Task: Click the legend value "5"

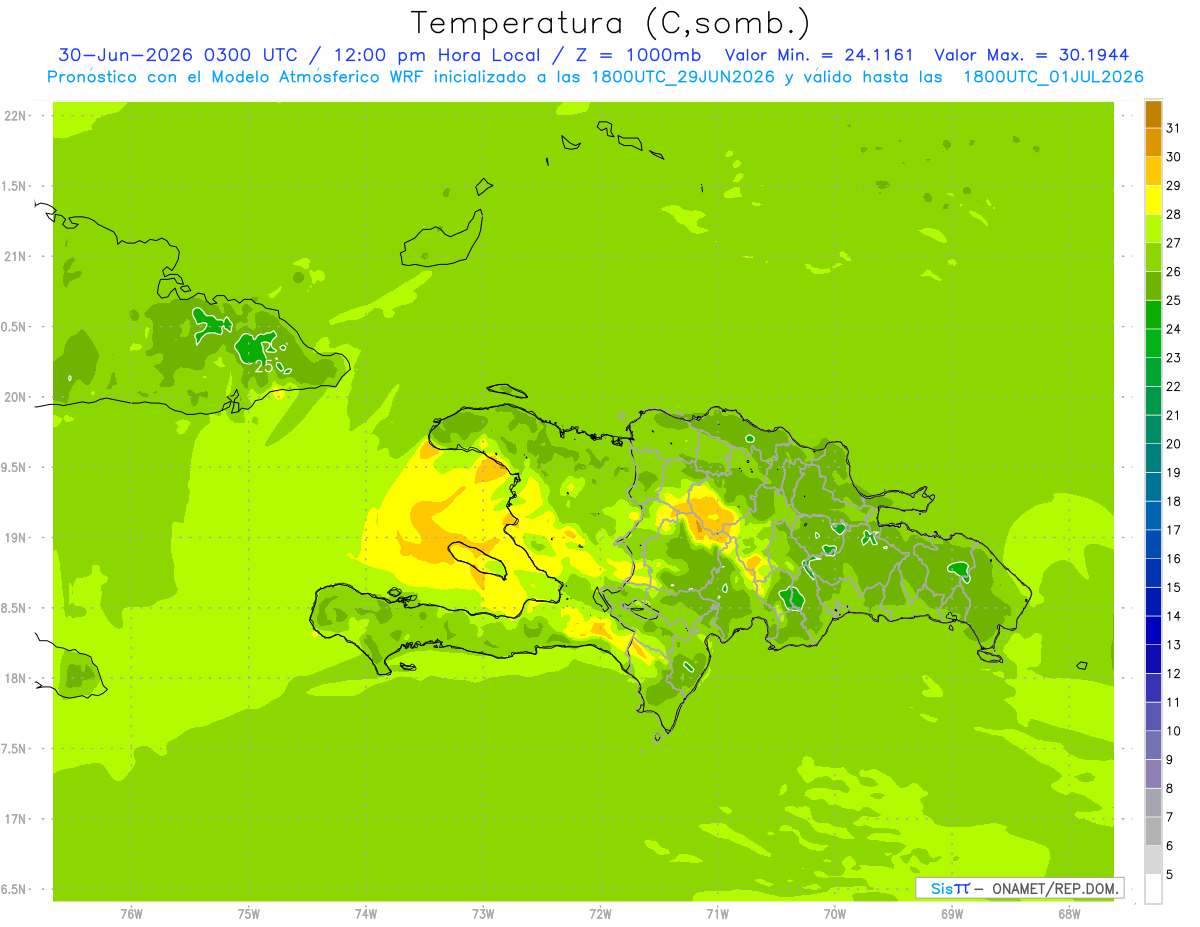Action: (1170, 875)
